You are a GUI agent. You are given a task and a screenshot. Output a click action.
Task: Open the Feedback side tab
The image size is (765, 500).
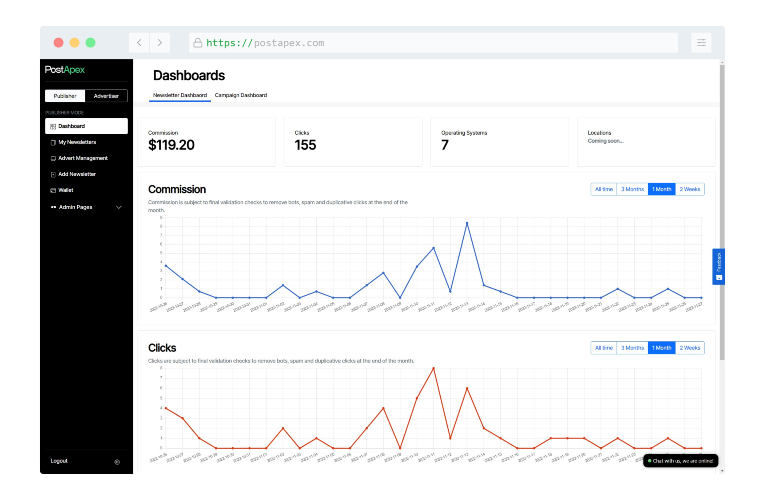coord(718,266)
